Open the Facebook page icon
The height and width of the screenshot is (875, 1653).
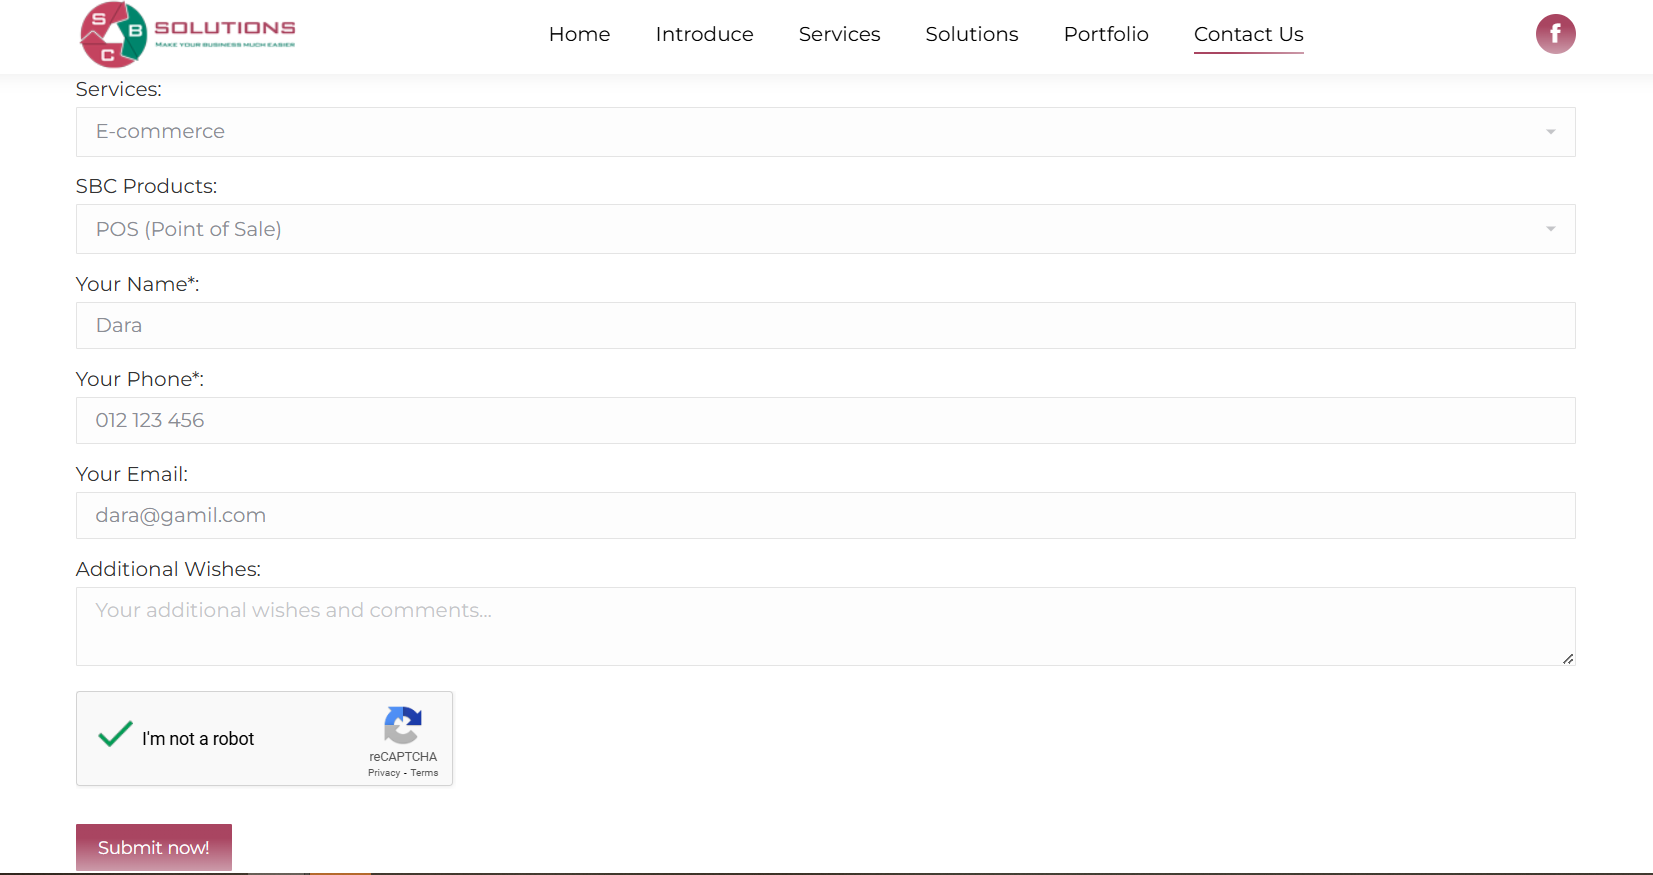pyautogui.click(x=1555, y=34)
